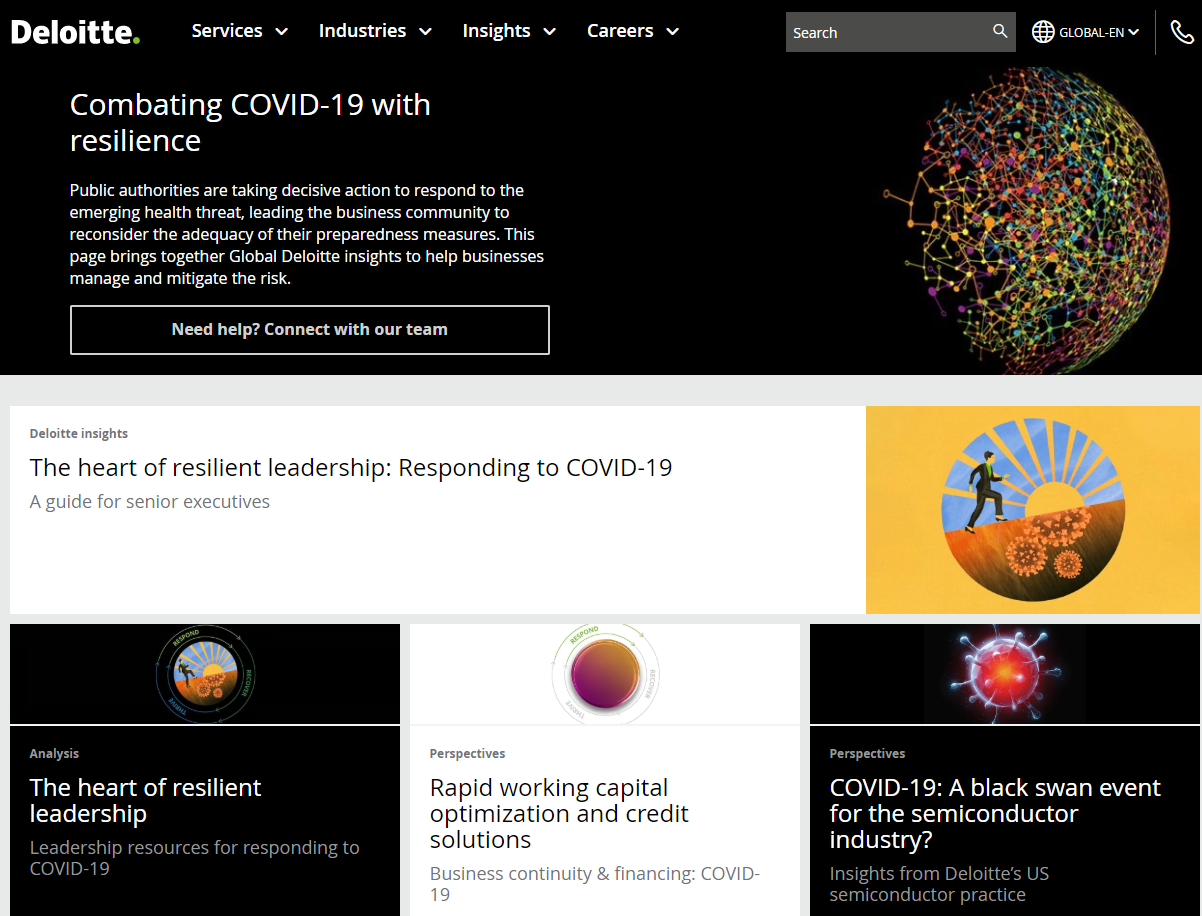The width and height of the screenshot is (1202, 916).
Task: Click the 'Analysis' category label
Action: [54, 753]
